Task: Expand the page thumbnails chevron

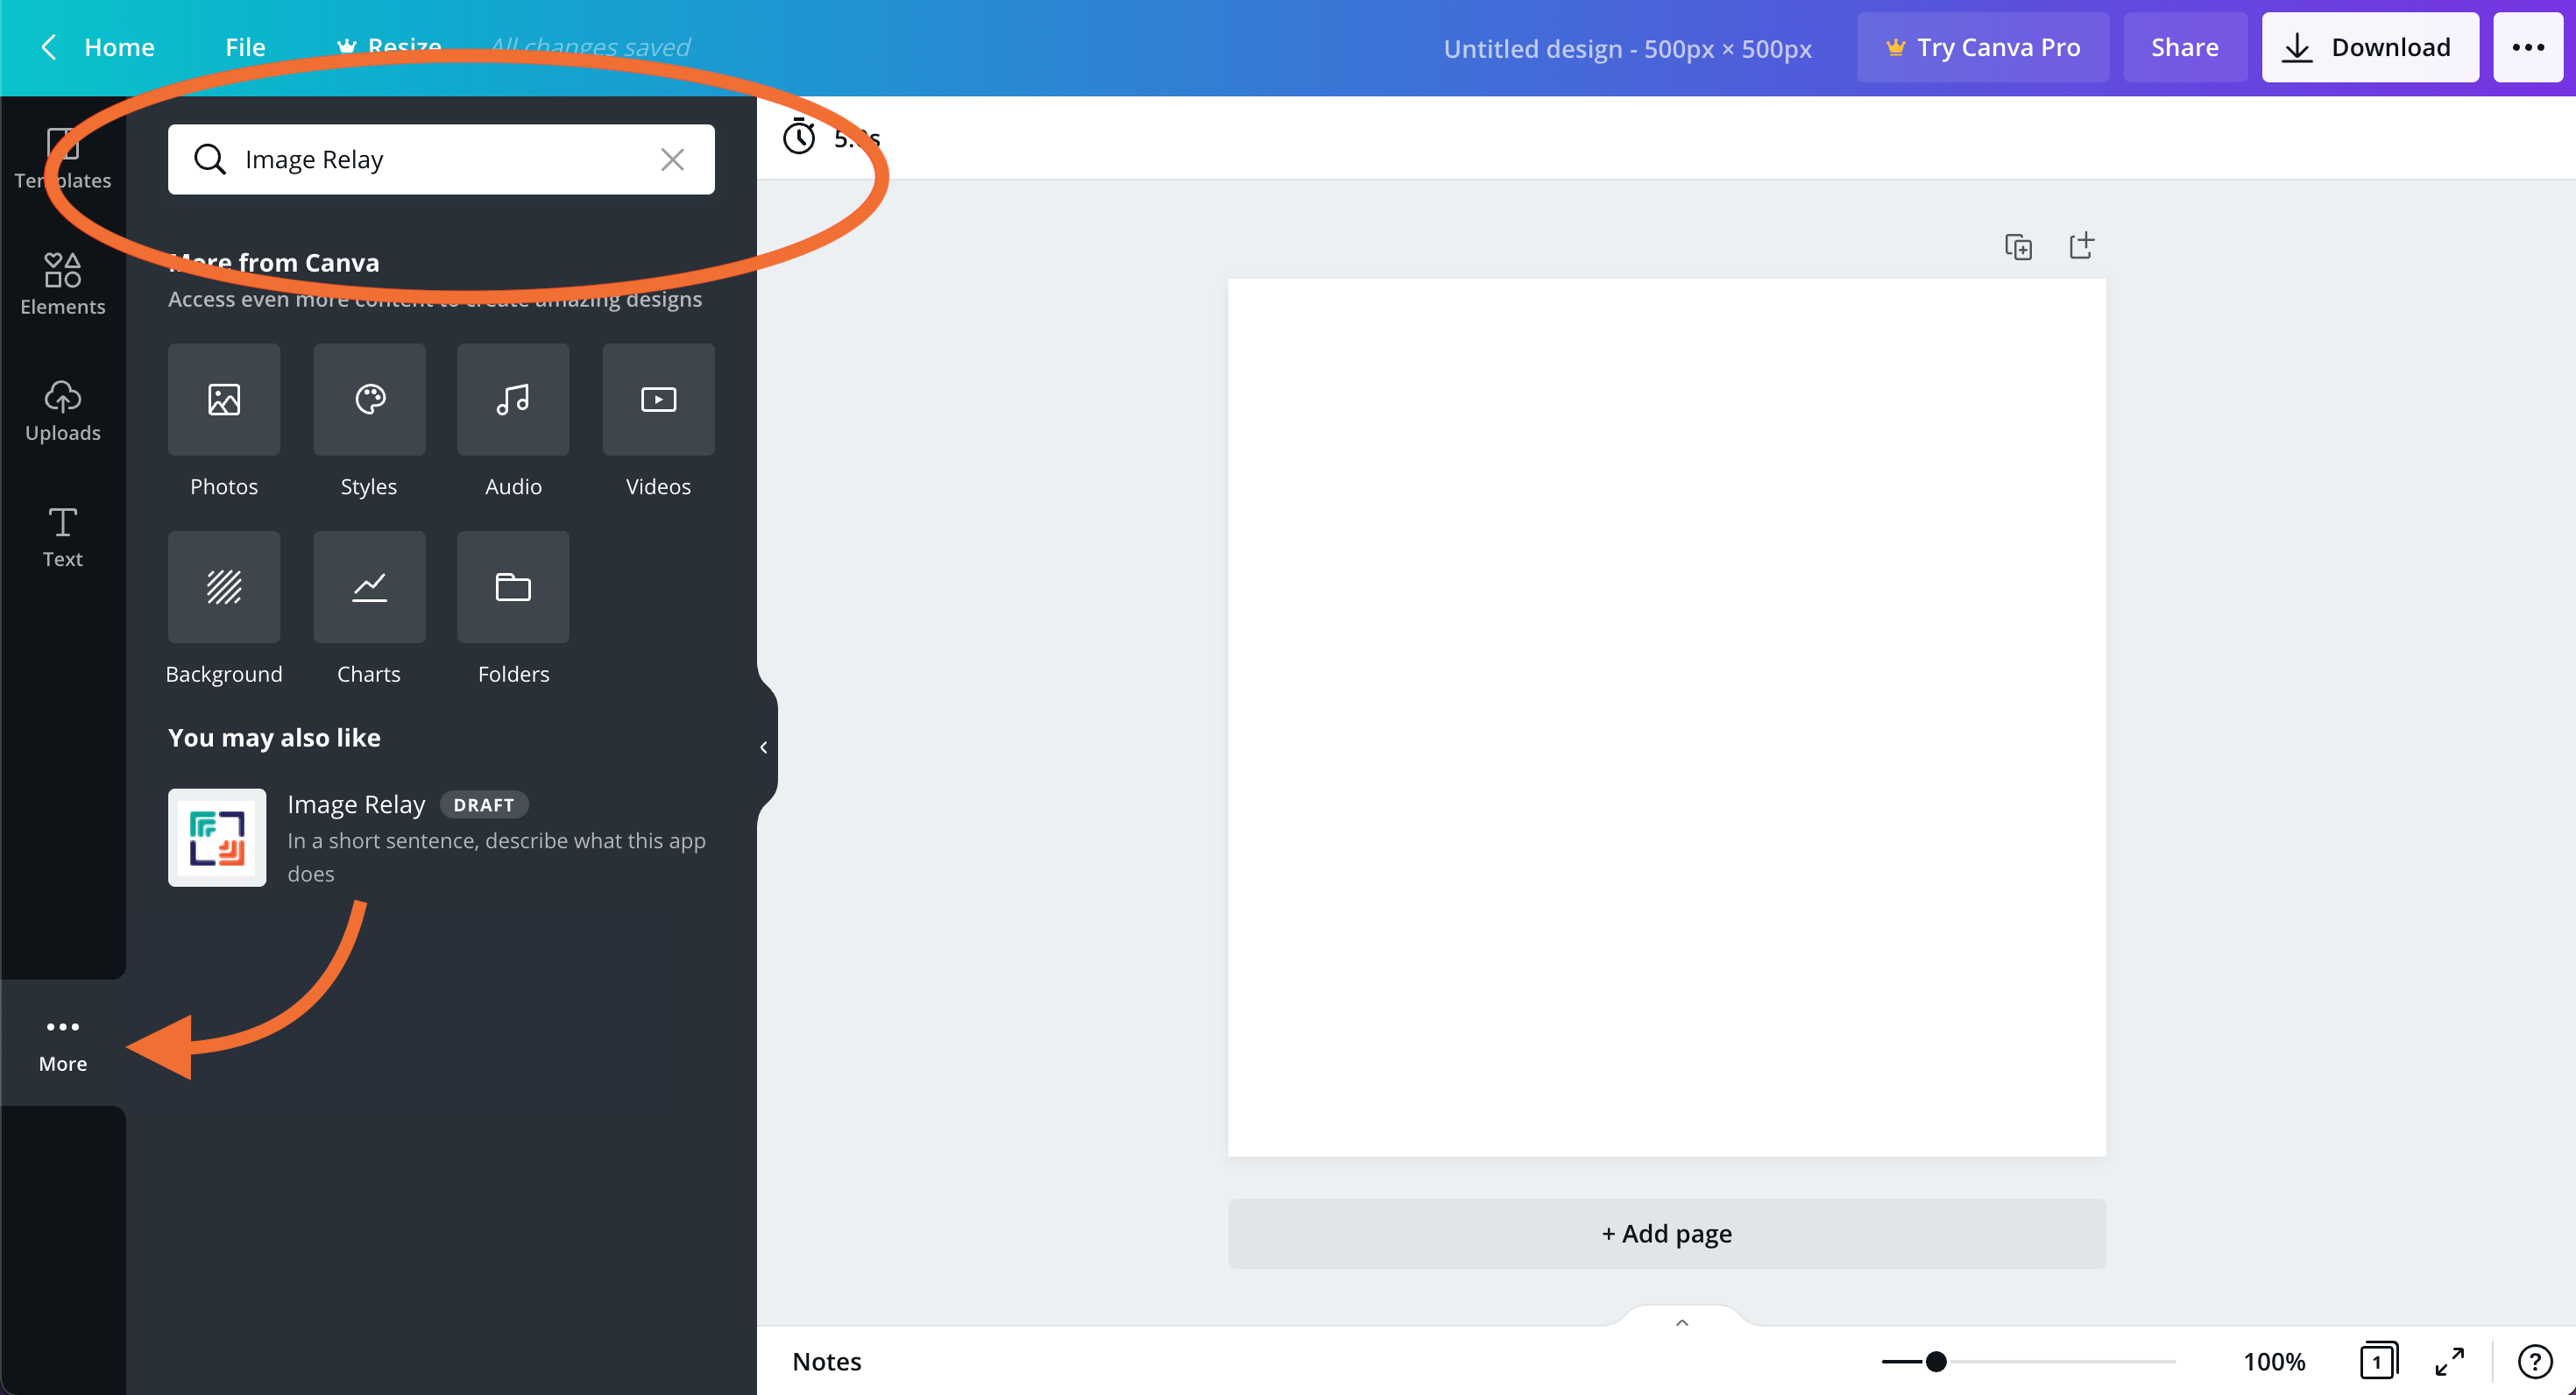Action: pos(1682,1321)
